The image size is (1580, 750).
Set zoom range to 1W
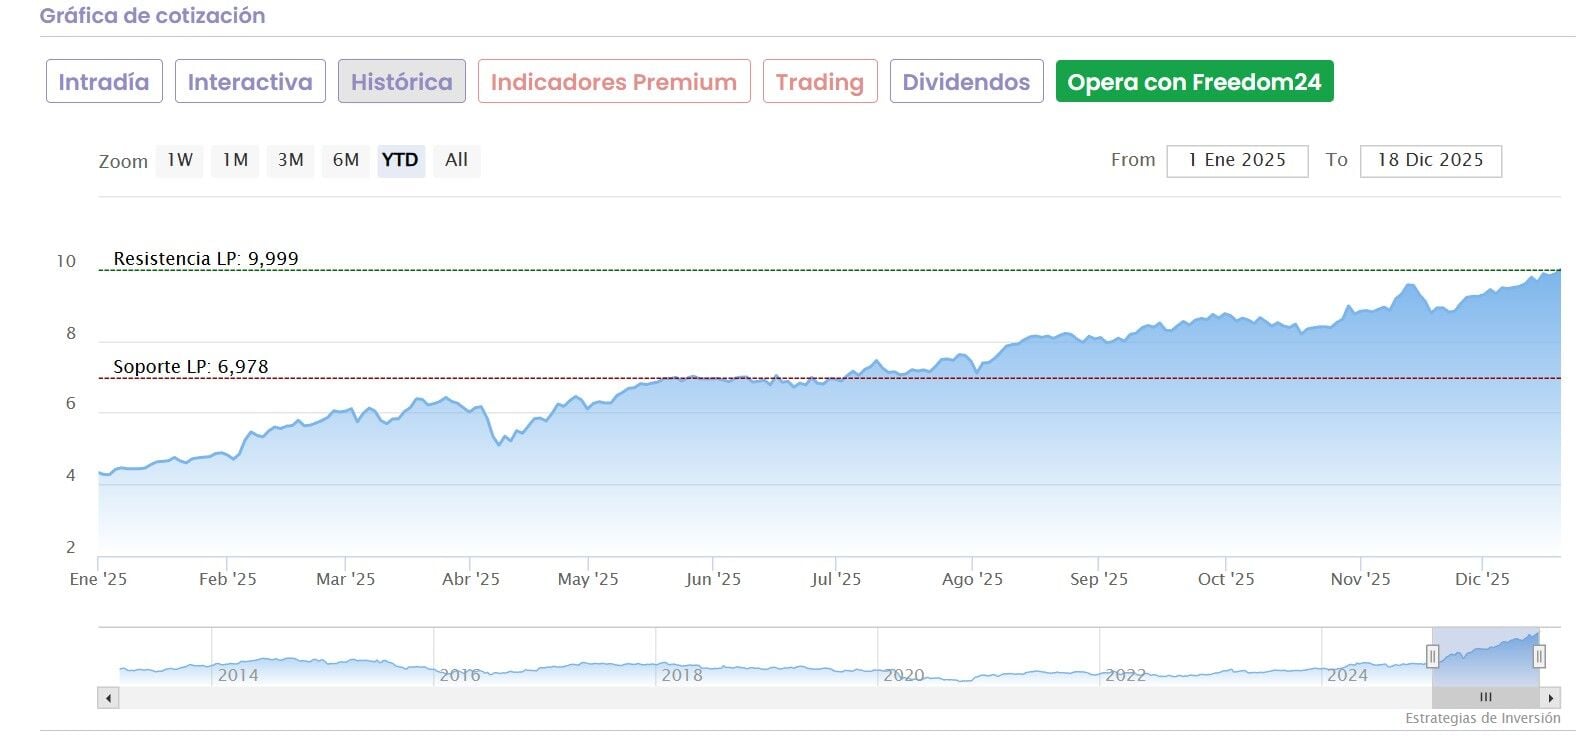[x=180, y=160]
